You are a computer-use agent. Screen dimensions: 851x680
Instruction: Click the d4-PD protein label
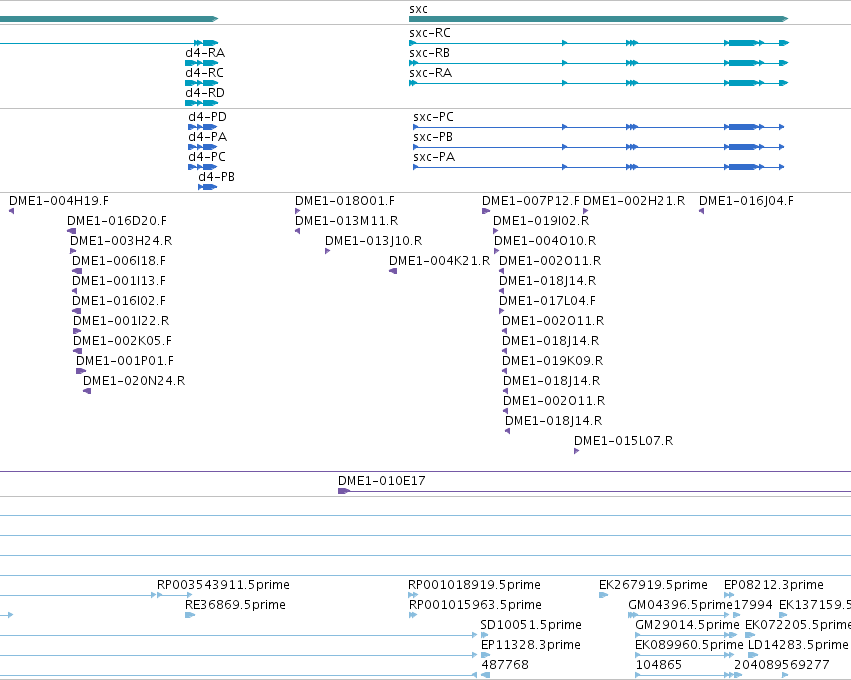tap(207, 117)
